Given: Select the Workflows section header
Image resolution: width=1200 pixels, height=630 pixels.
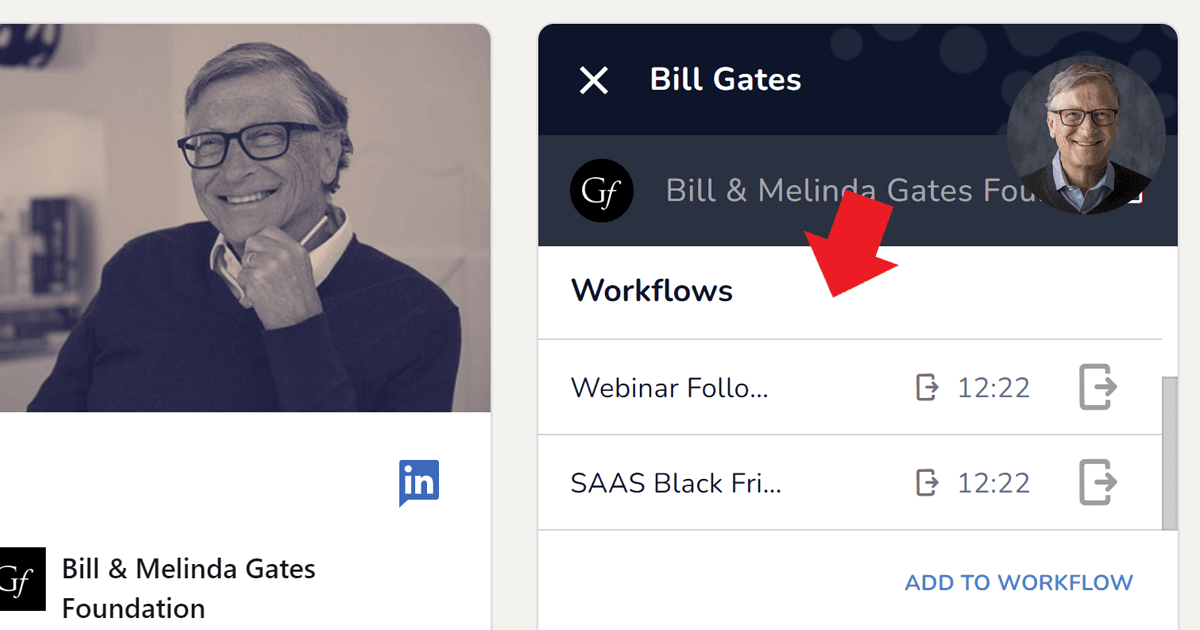Looking at the screenshot, I should tap(651, 291).
